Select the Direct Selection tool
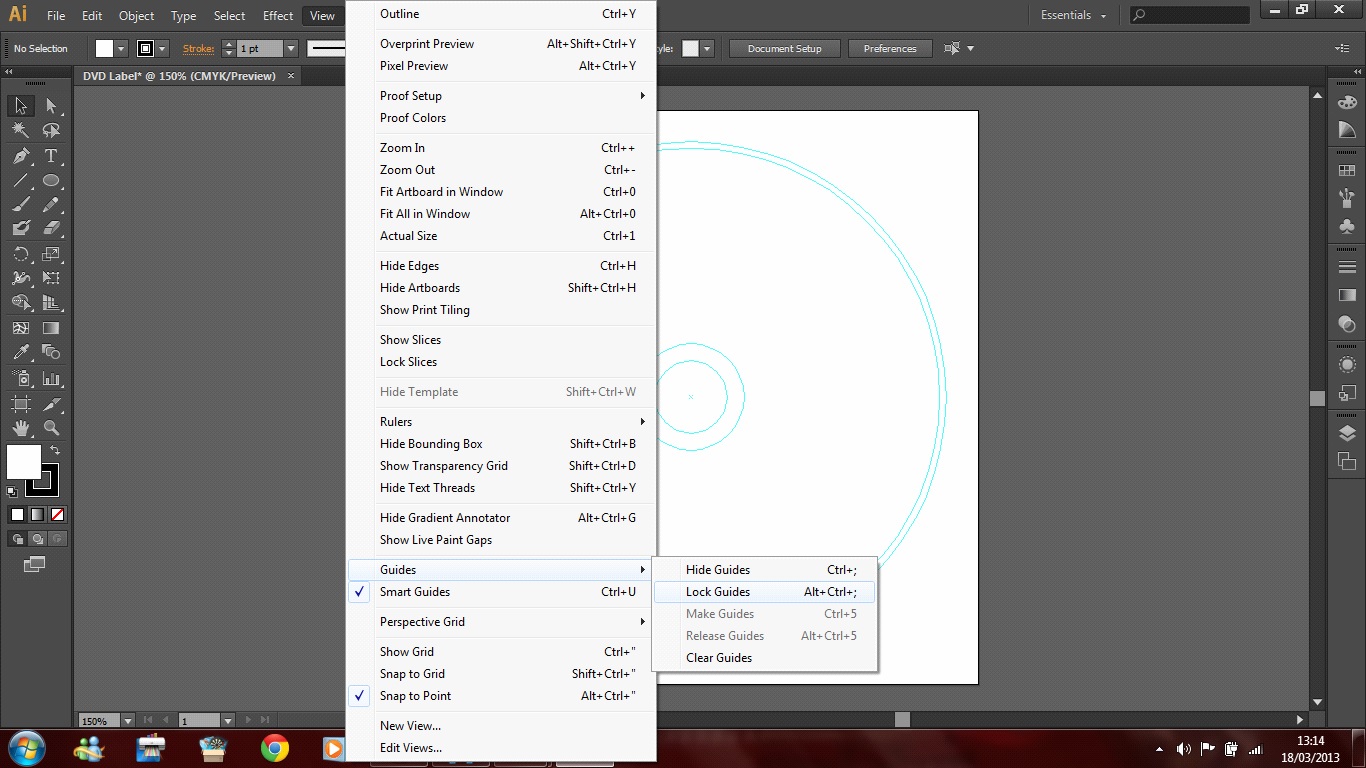1366x768 pixels. click(51, 106)
